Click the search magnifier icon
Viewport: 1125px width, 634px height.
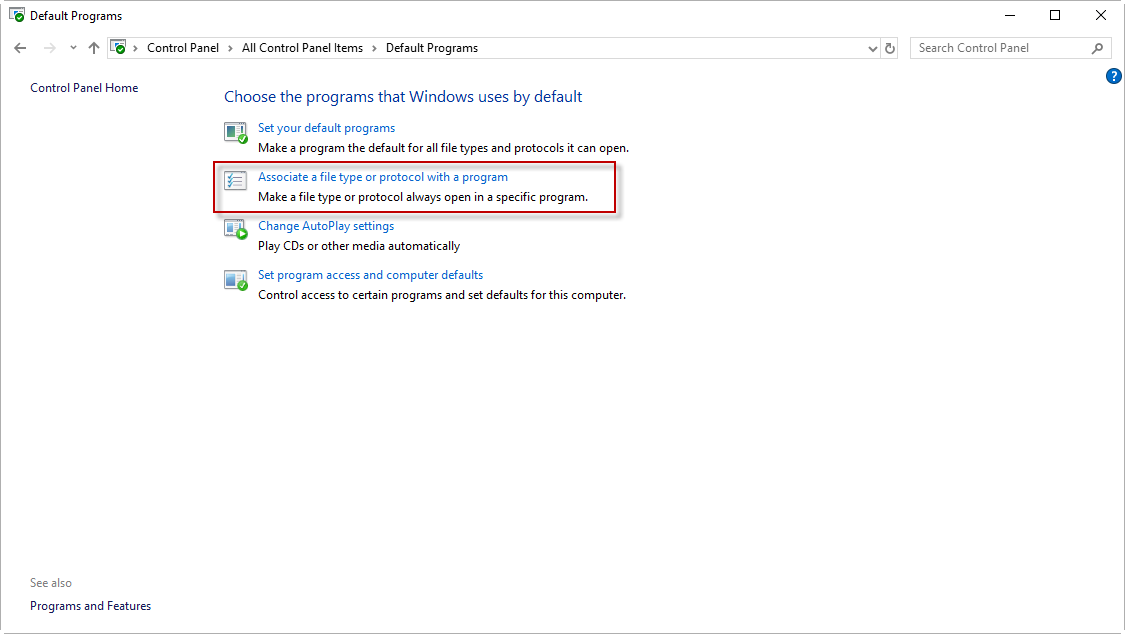coord(1097,48)
